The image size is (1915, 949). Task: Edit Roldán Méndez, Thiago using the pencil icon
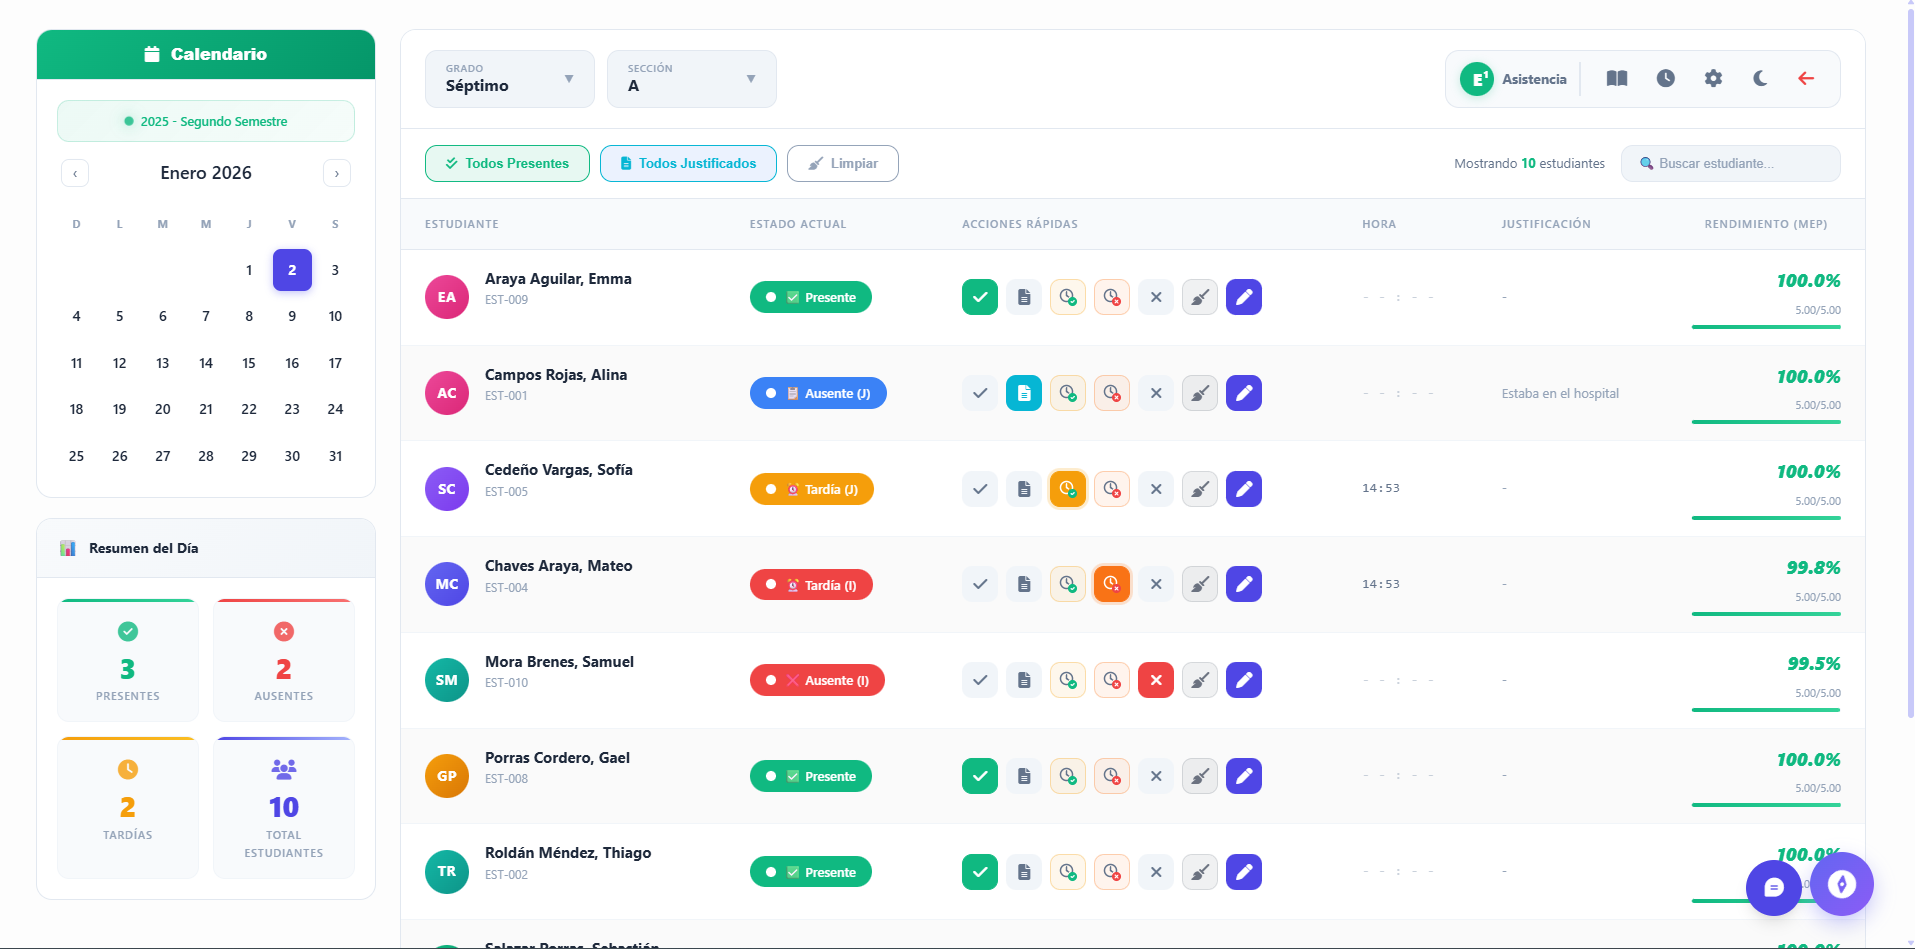tap(1243, 872)
